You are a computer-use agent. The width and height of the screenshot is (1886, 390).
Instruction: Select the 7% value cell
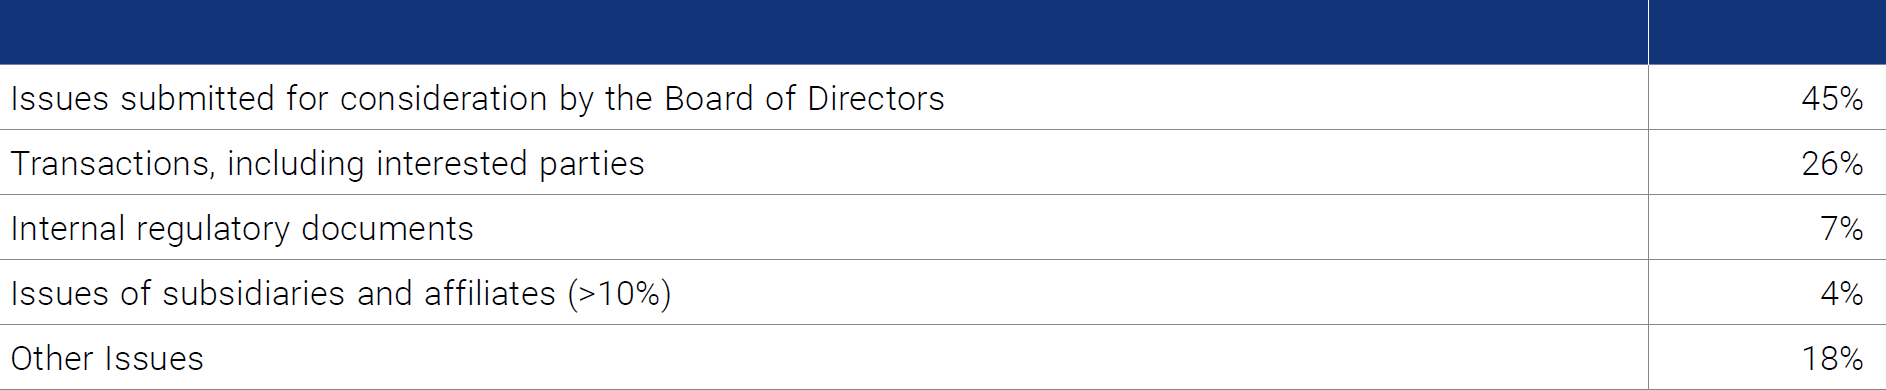[x=1767, y=228]
